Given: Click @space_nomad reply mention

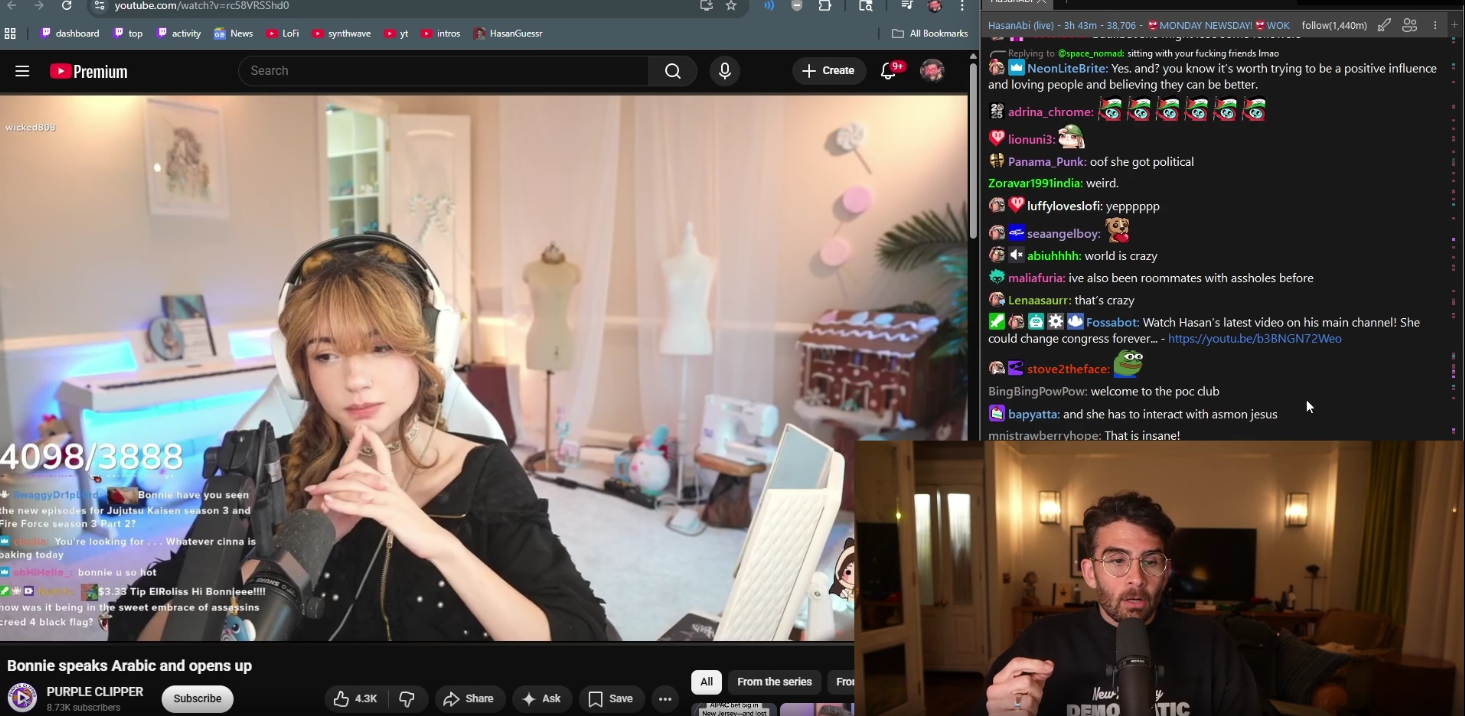Looking at the screenshot, I should click(x=1090, y=53).
